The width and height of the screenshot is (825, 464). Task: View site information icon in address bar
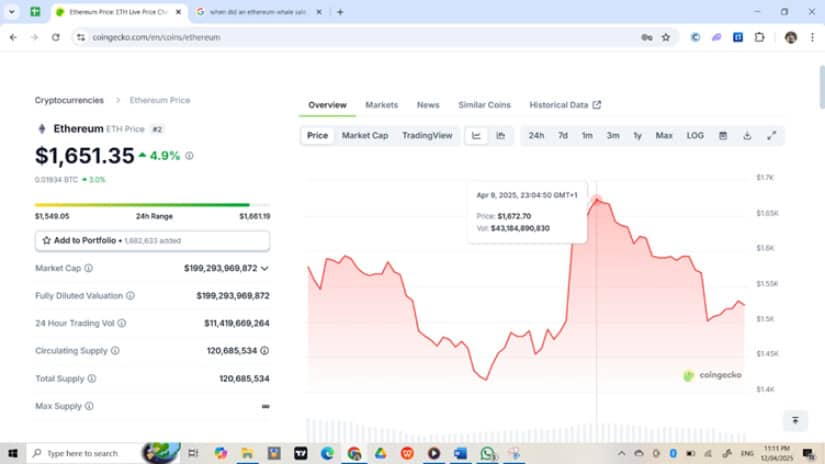point(81,37)
